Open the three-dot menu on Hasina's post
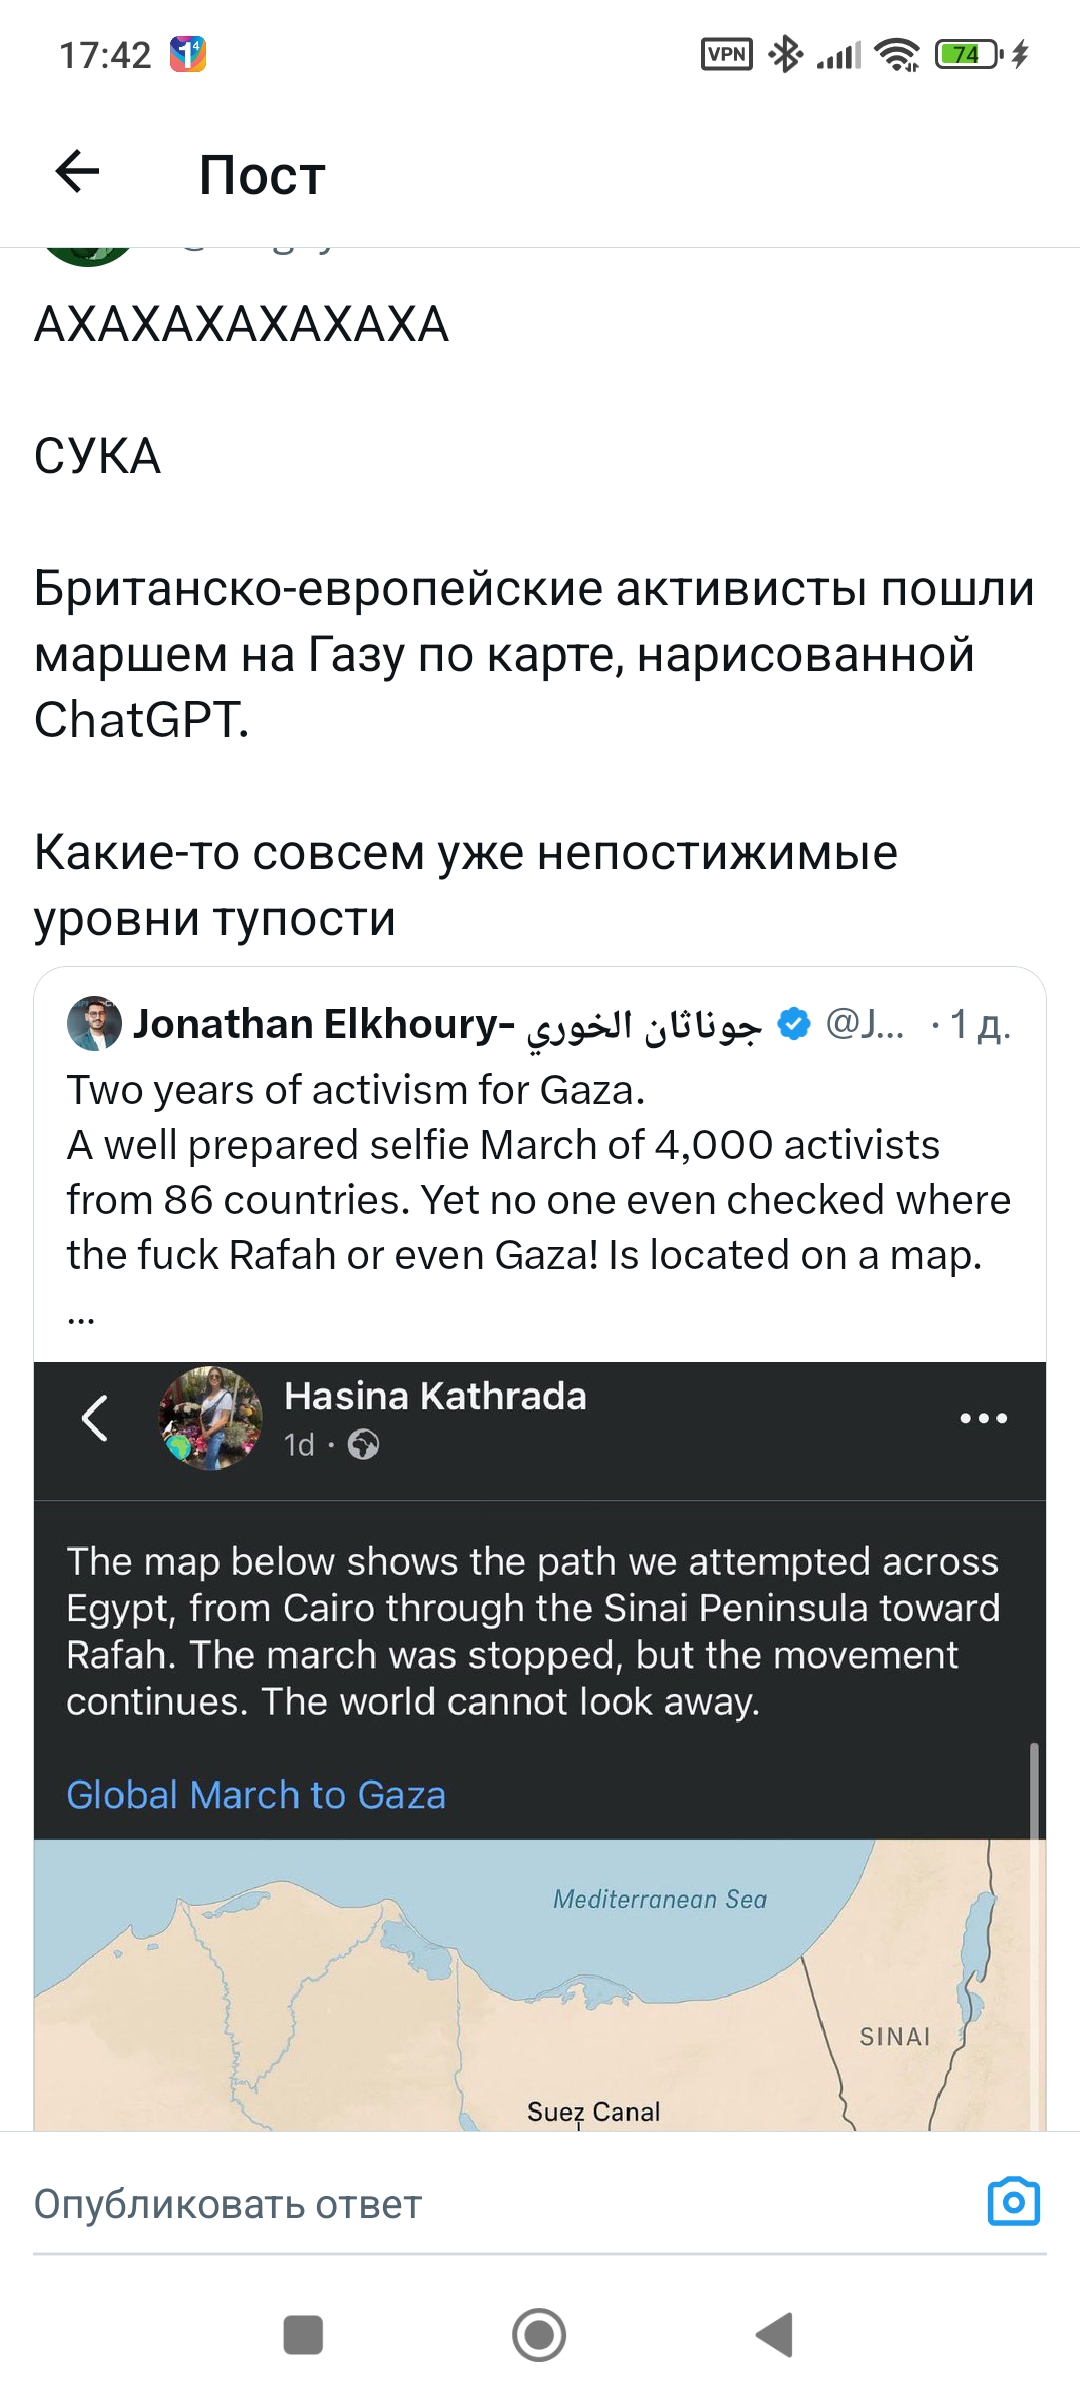 (x=983, y=1418)
